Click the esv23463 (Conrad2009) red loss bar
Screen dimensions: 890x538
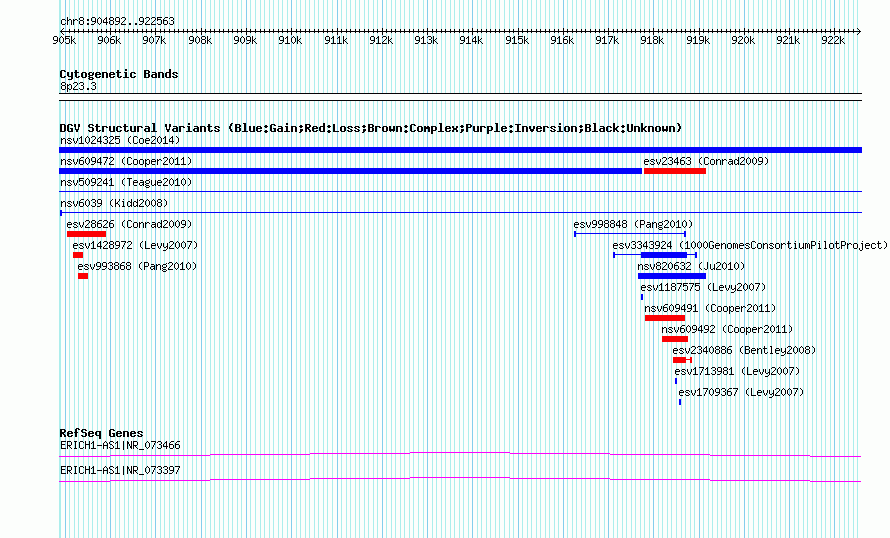click(675, 171)
